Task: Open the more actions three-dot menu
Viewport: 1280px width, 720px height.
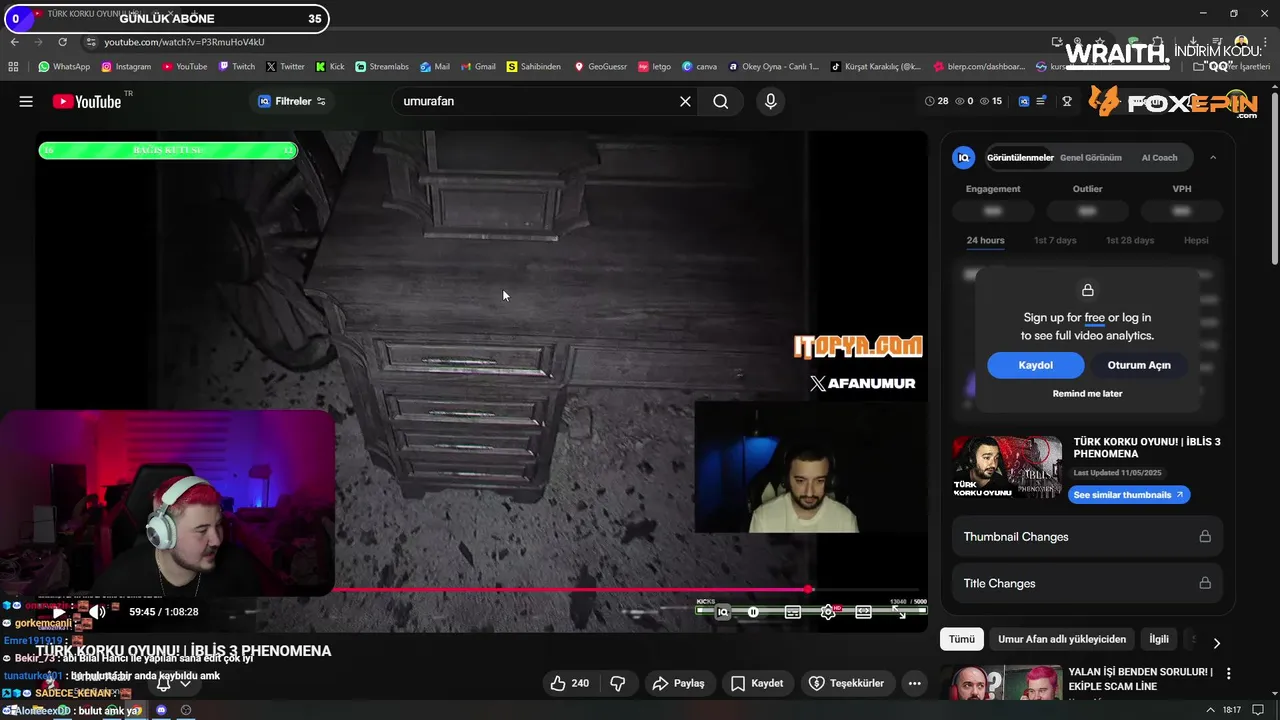Action: (x=914, y=683)
